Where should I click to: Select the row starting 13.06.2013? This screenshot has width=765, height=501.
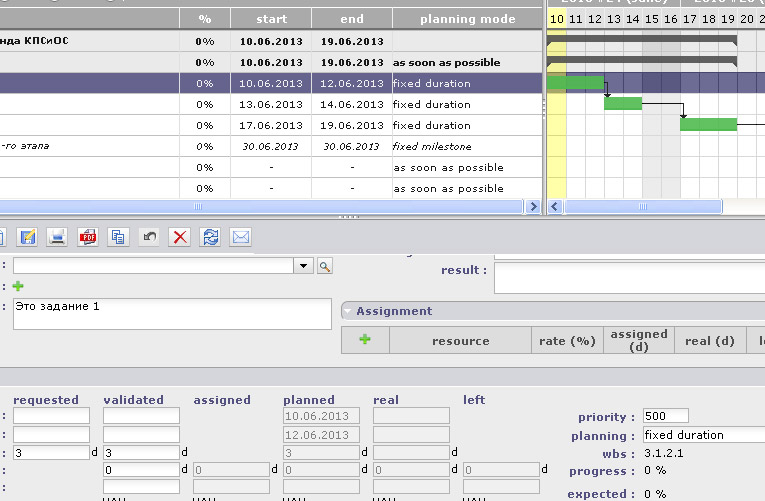pyautogui.click(x=271, y=104)
